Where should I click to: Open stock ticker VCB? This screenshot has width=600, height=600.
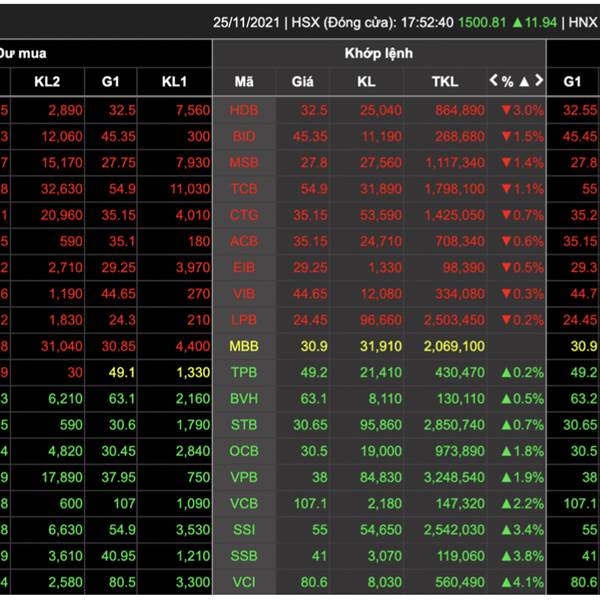click(x=244, y=504)
